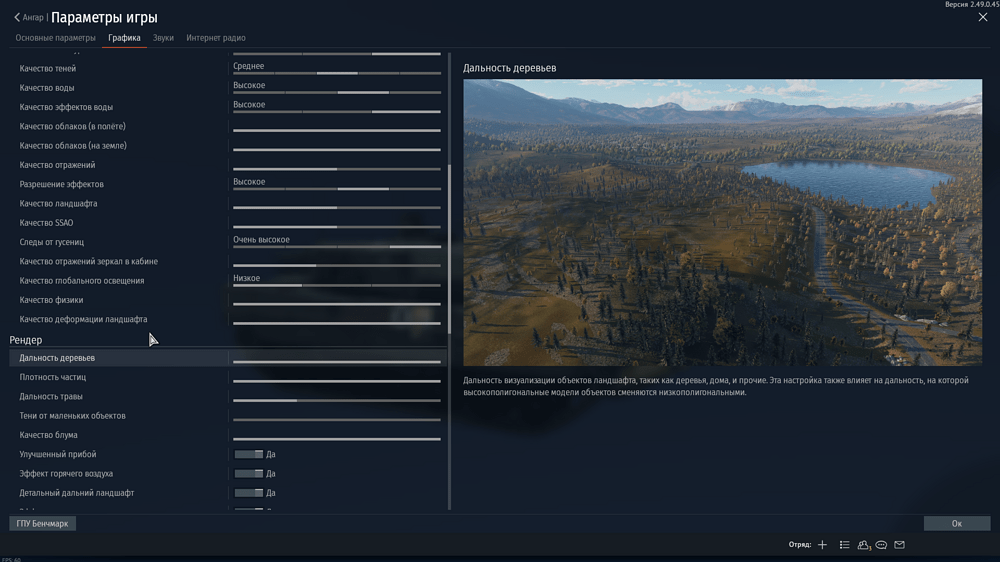The width and height of the screenshot is (1000, 562).
Task: Open the mail envelope icon
Action: tap(900, 545)
